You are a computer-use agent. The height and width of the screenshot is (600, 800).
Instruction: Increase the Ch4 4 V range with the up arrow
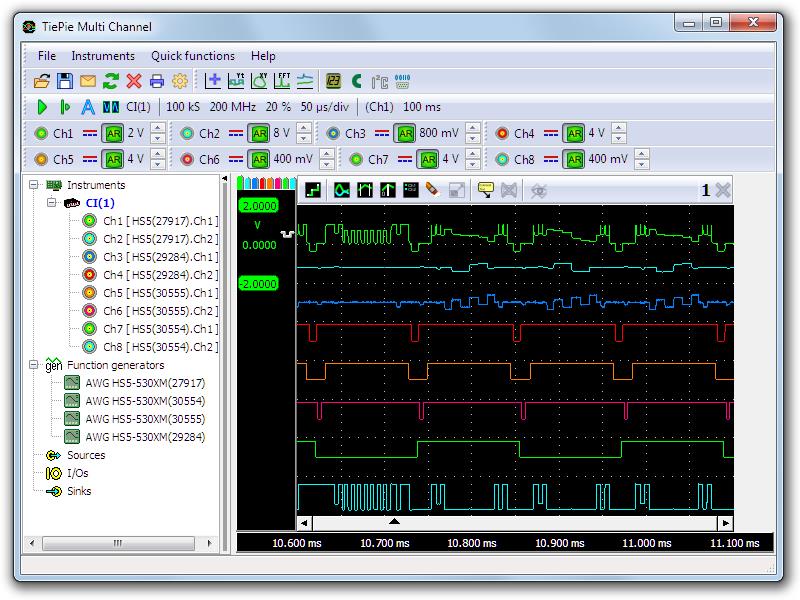coord(619,129)
